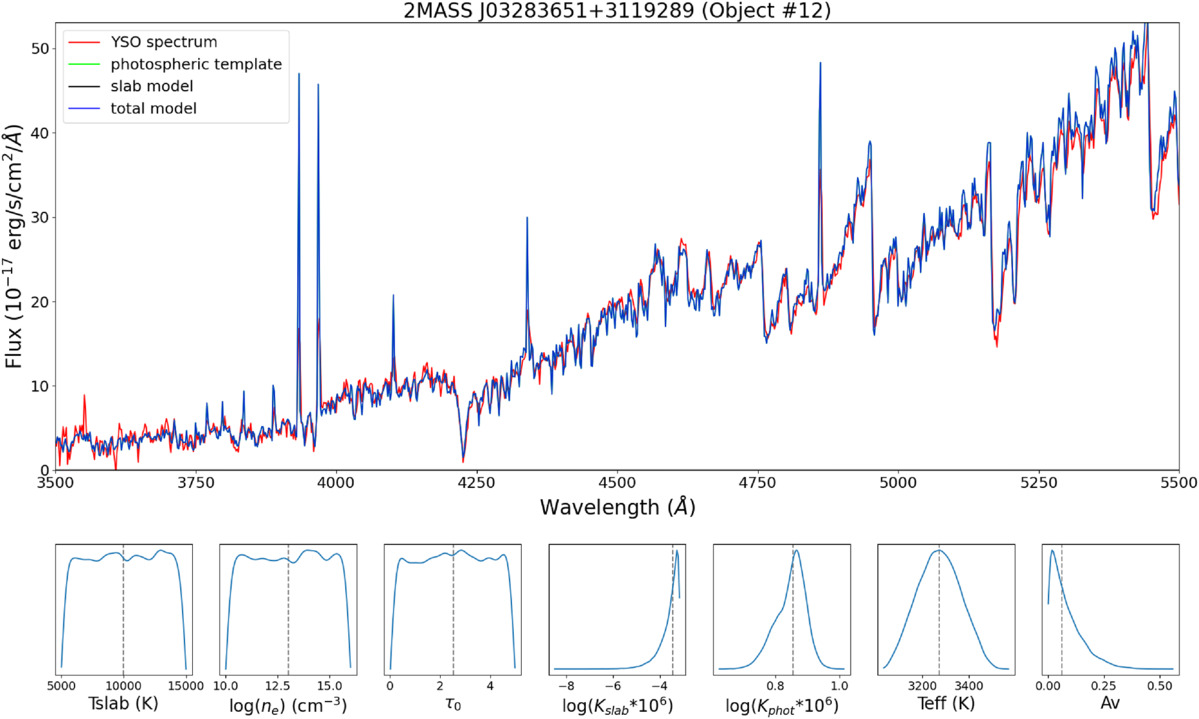The height and width of the screenshot is (719, 1199).
Task: Click the 50 flux tick label
Action: pos(40,49)
